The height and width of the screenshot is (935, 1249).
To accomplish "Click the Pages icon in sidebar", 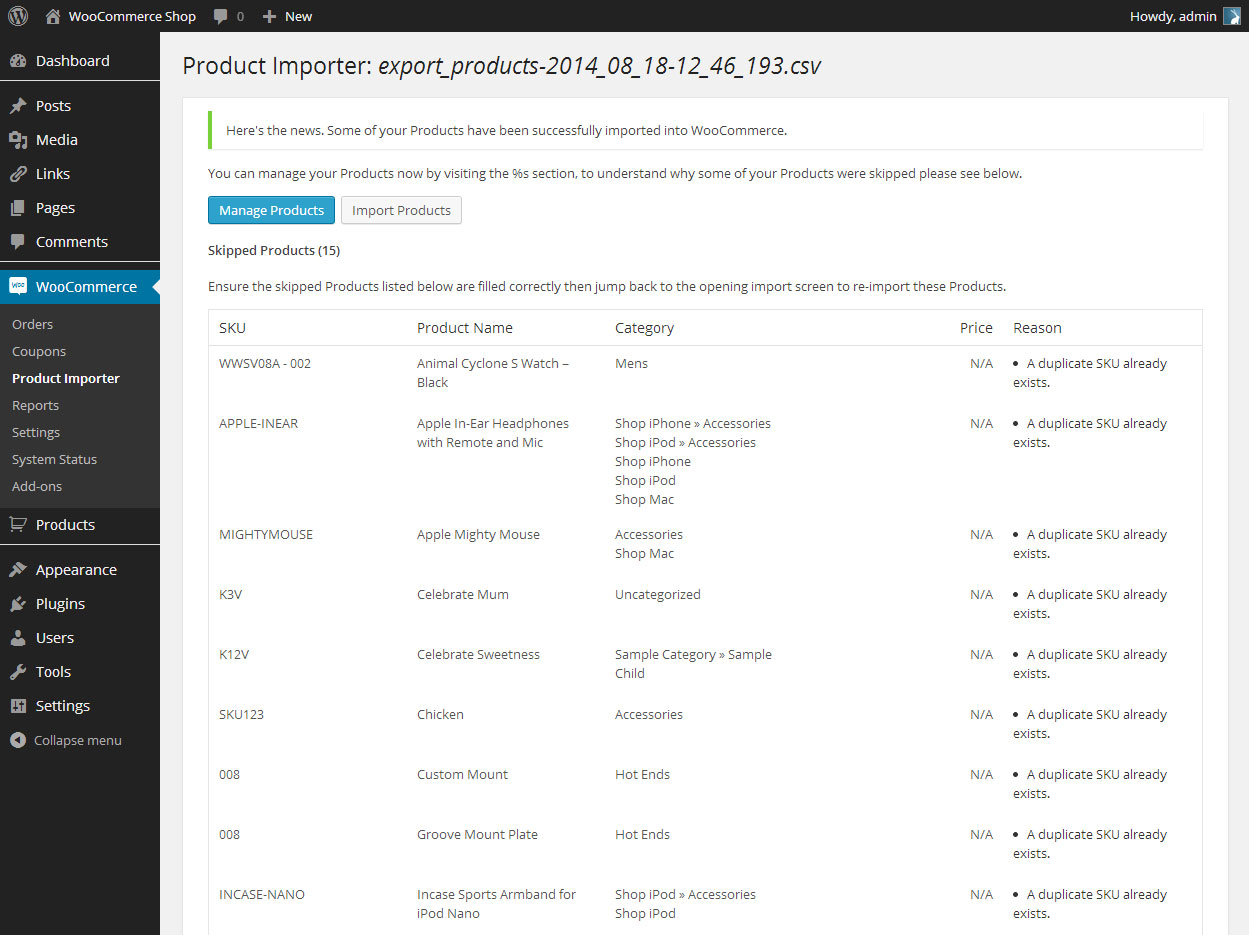I will 18,208.
